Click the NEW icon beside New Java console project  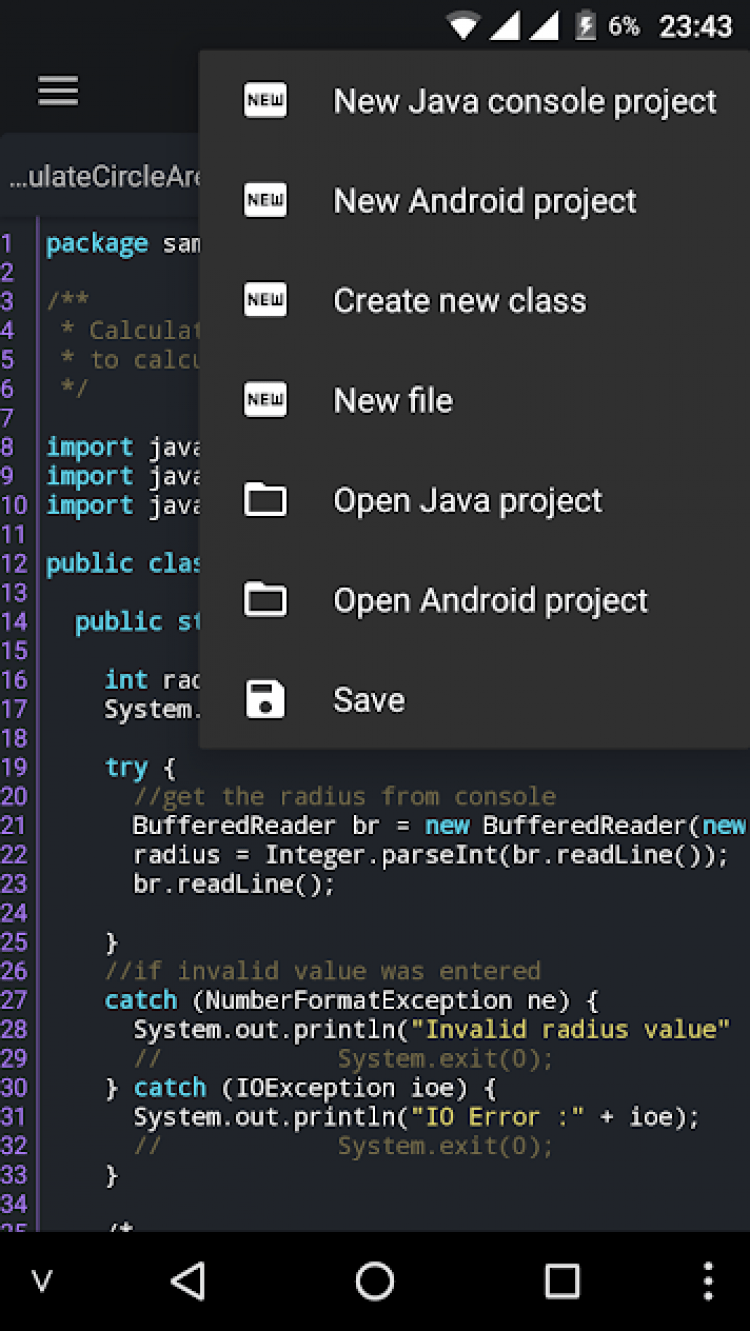point(265,100)
